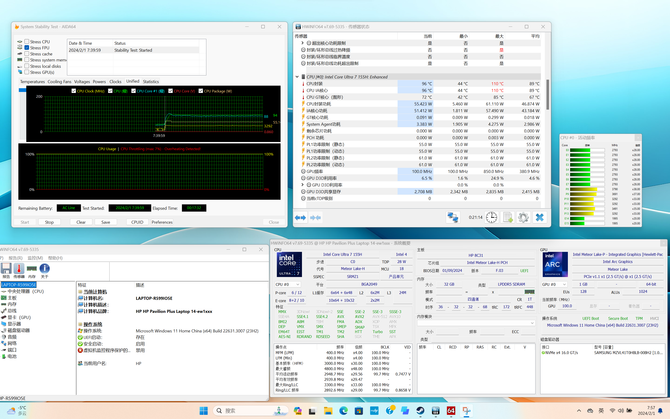Open Steam from the taskbar
This screenshot has width=670, height=419.
pos(420,411)
